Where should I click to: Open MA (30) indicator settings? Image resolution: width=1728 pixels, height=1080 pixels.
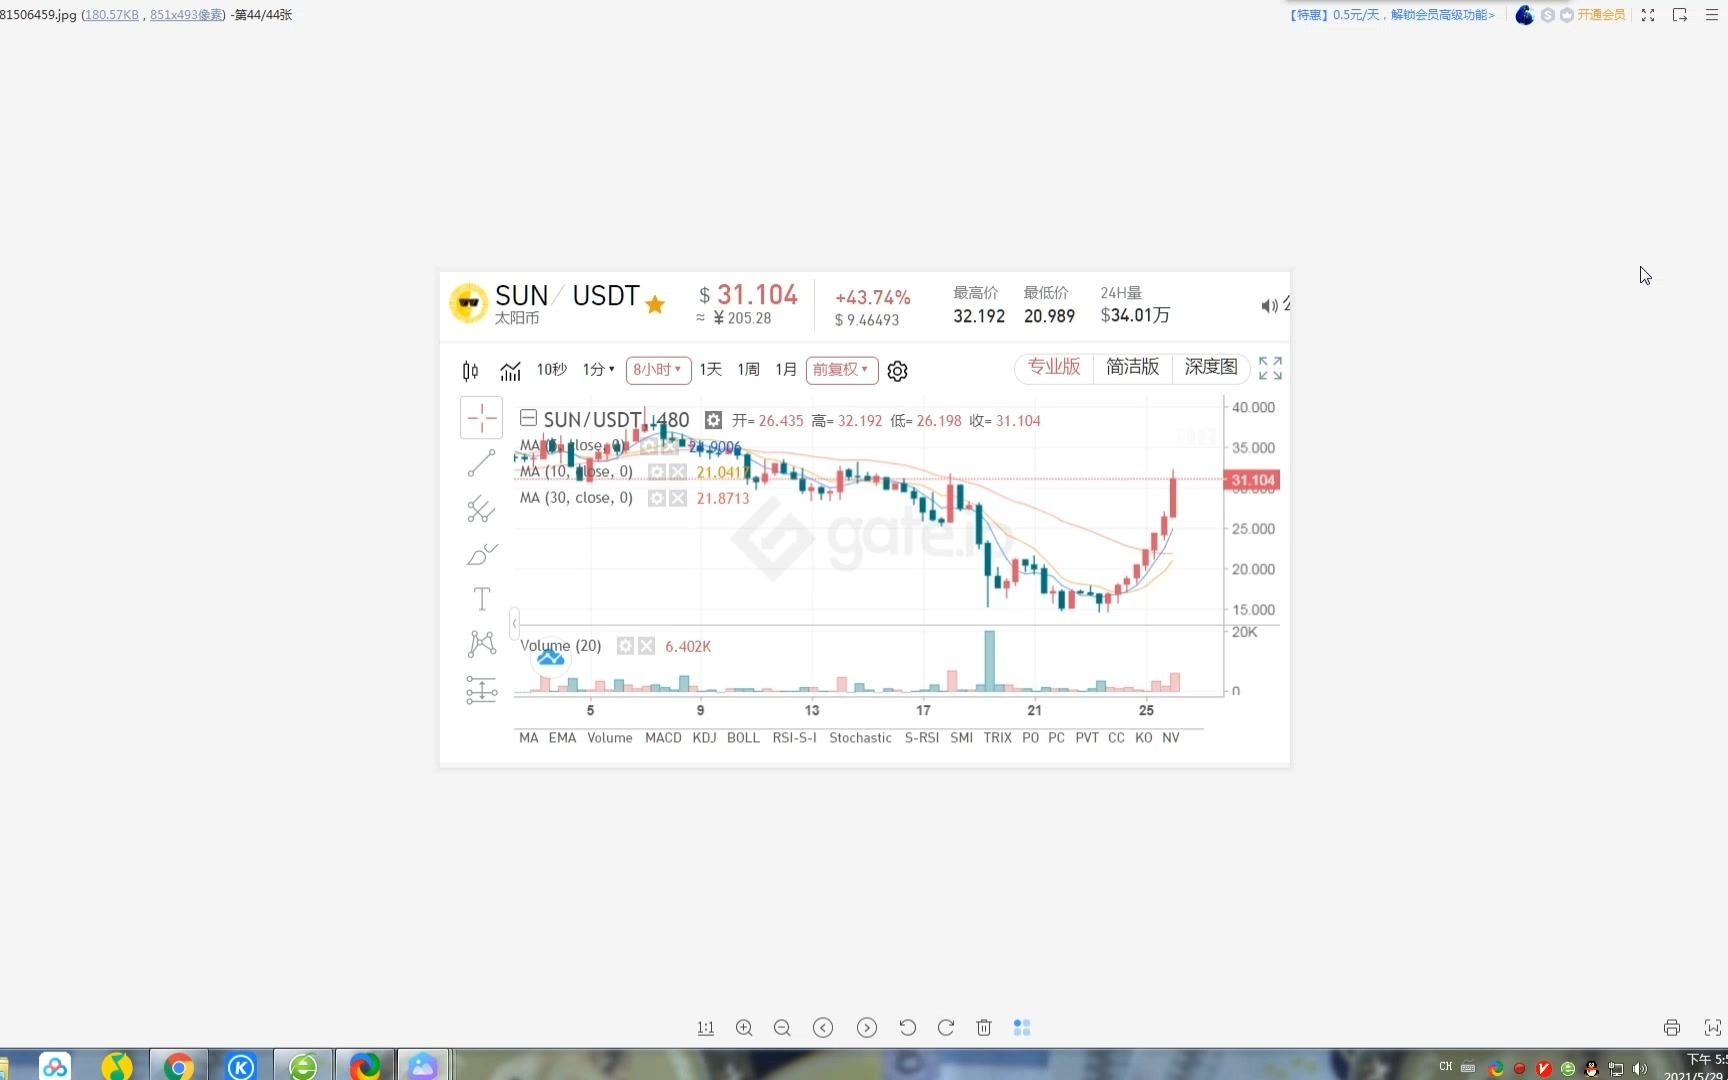[x=657, y=498]
